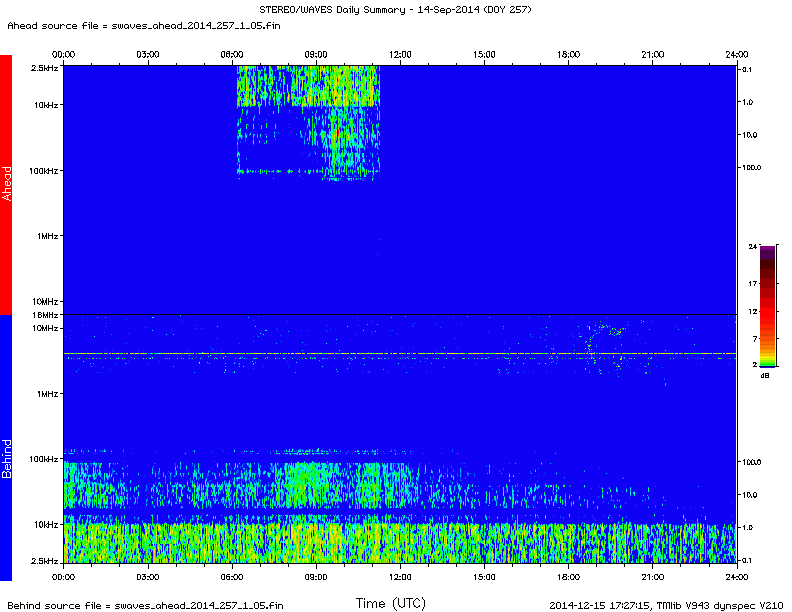Click 18:00 on the upper time axis

569,55
